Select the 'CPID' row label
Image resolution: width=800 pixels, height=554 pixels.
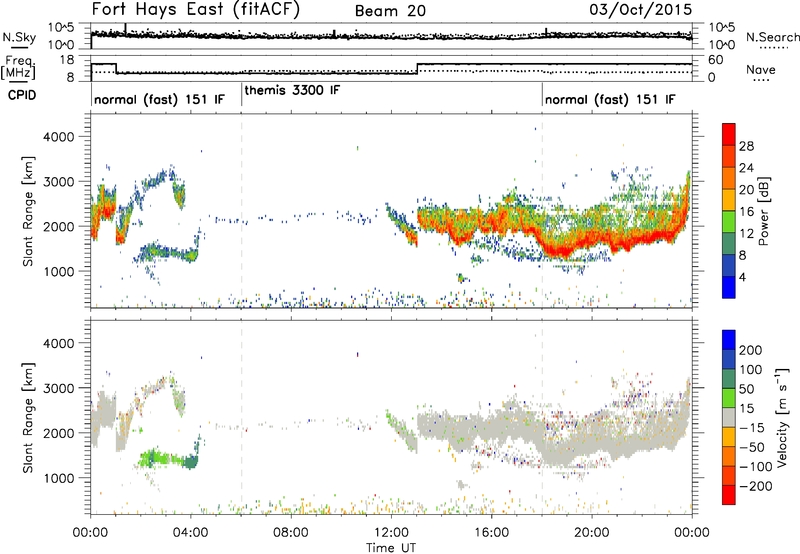pos(22,95)
